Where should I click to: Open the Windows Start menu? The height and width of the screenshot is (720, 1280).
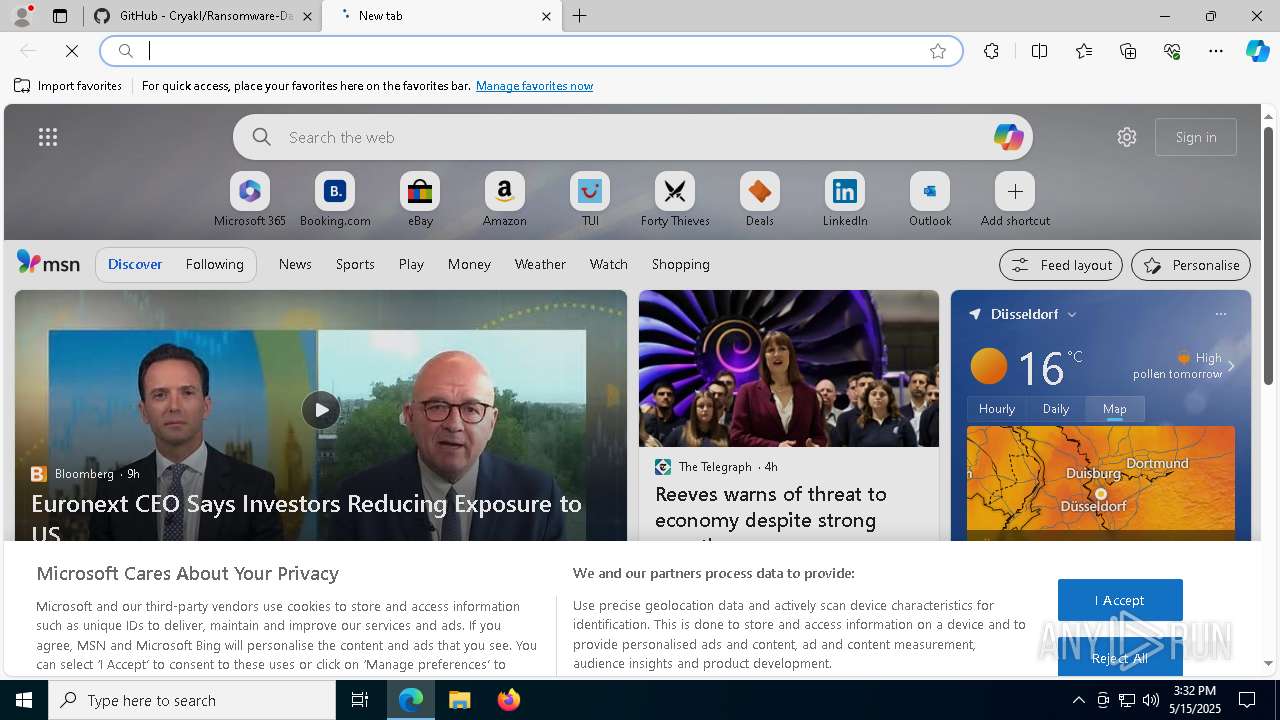[x=24, y=700]
